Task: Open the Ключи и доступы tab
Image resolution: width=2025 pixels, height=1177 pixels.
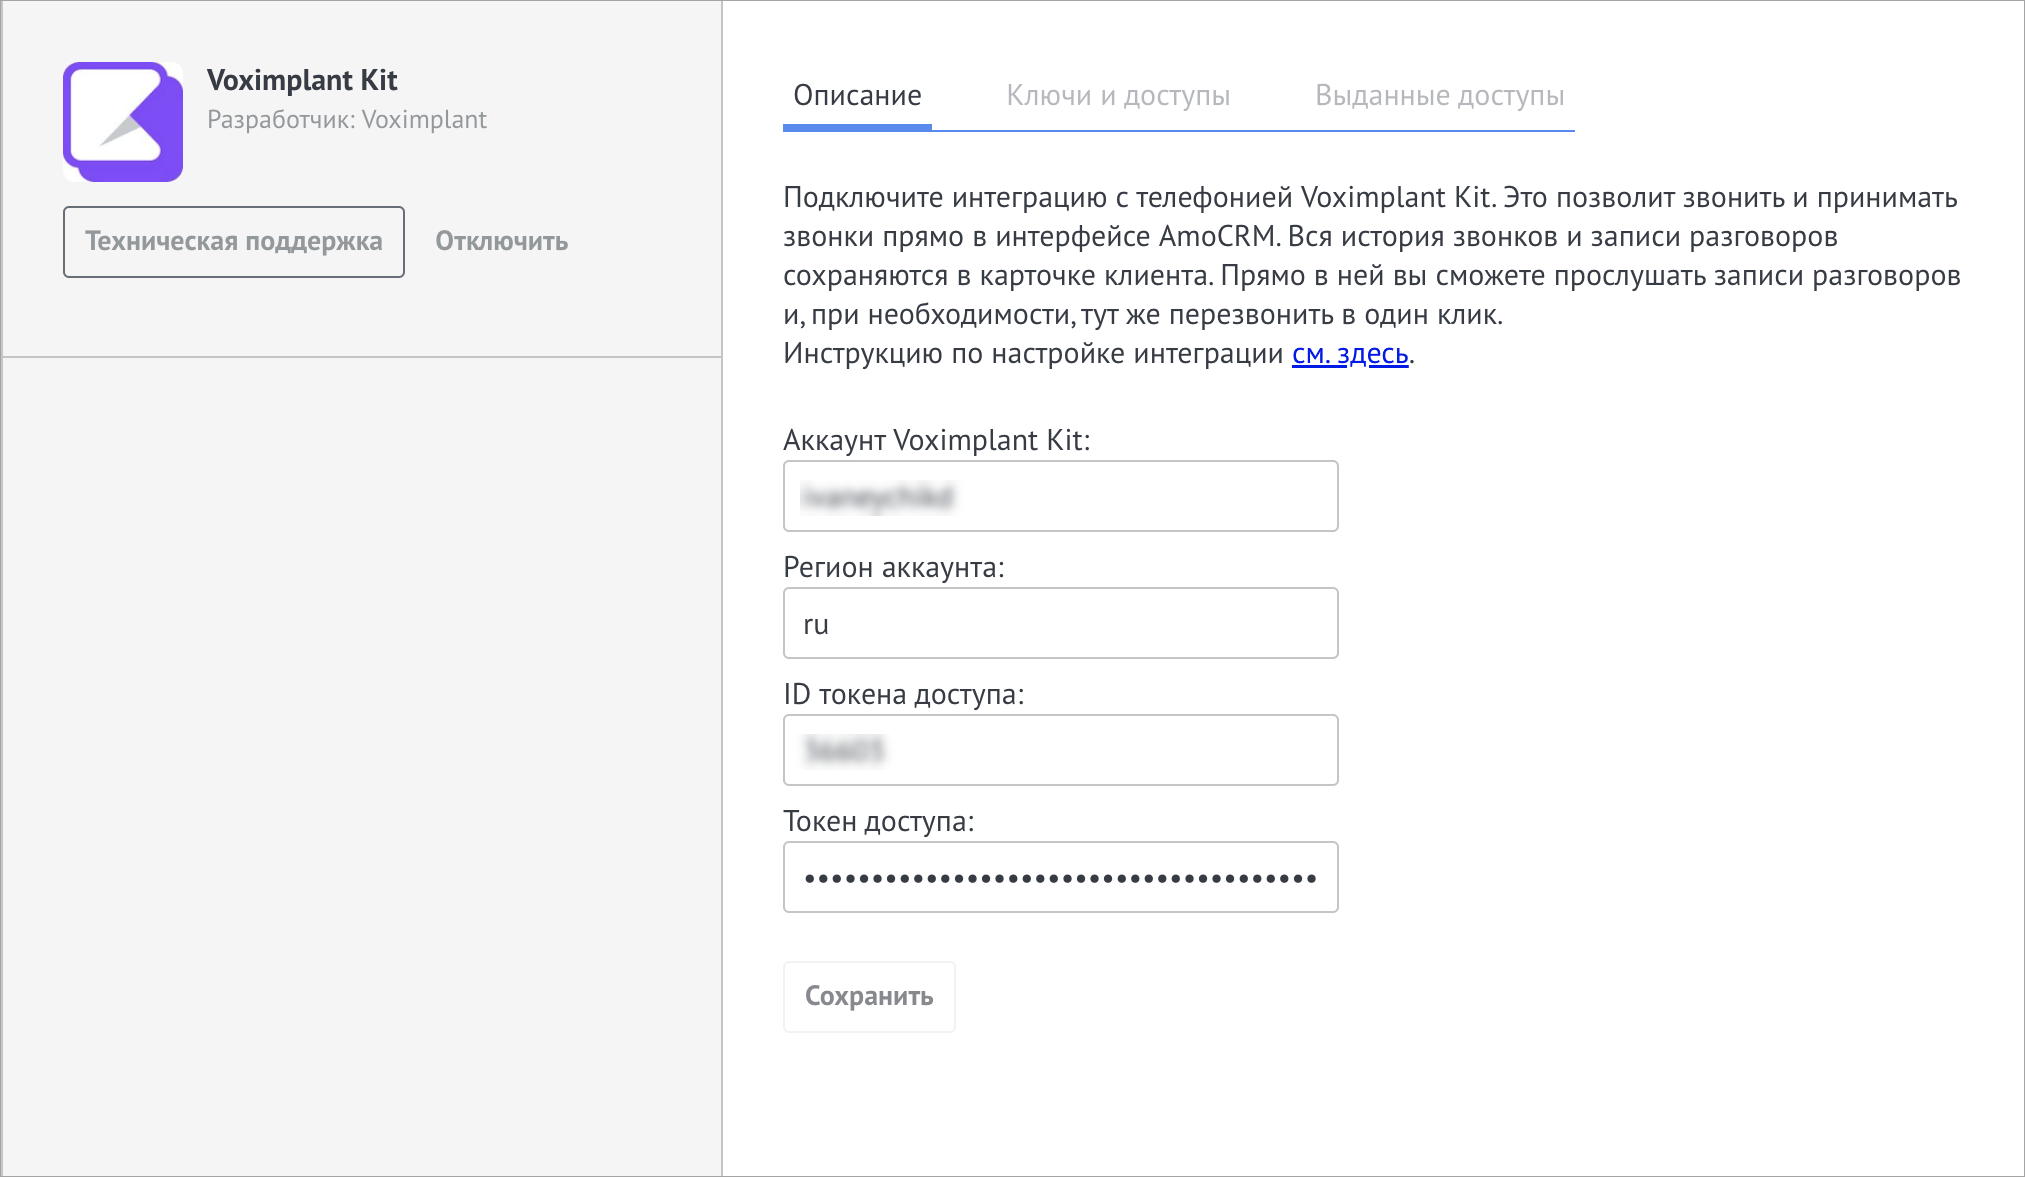Action: pos(1118,96)
